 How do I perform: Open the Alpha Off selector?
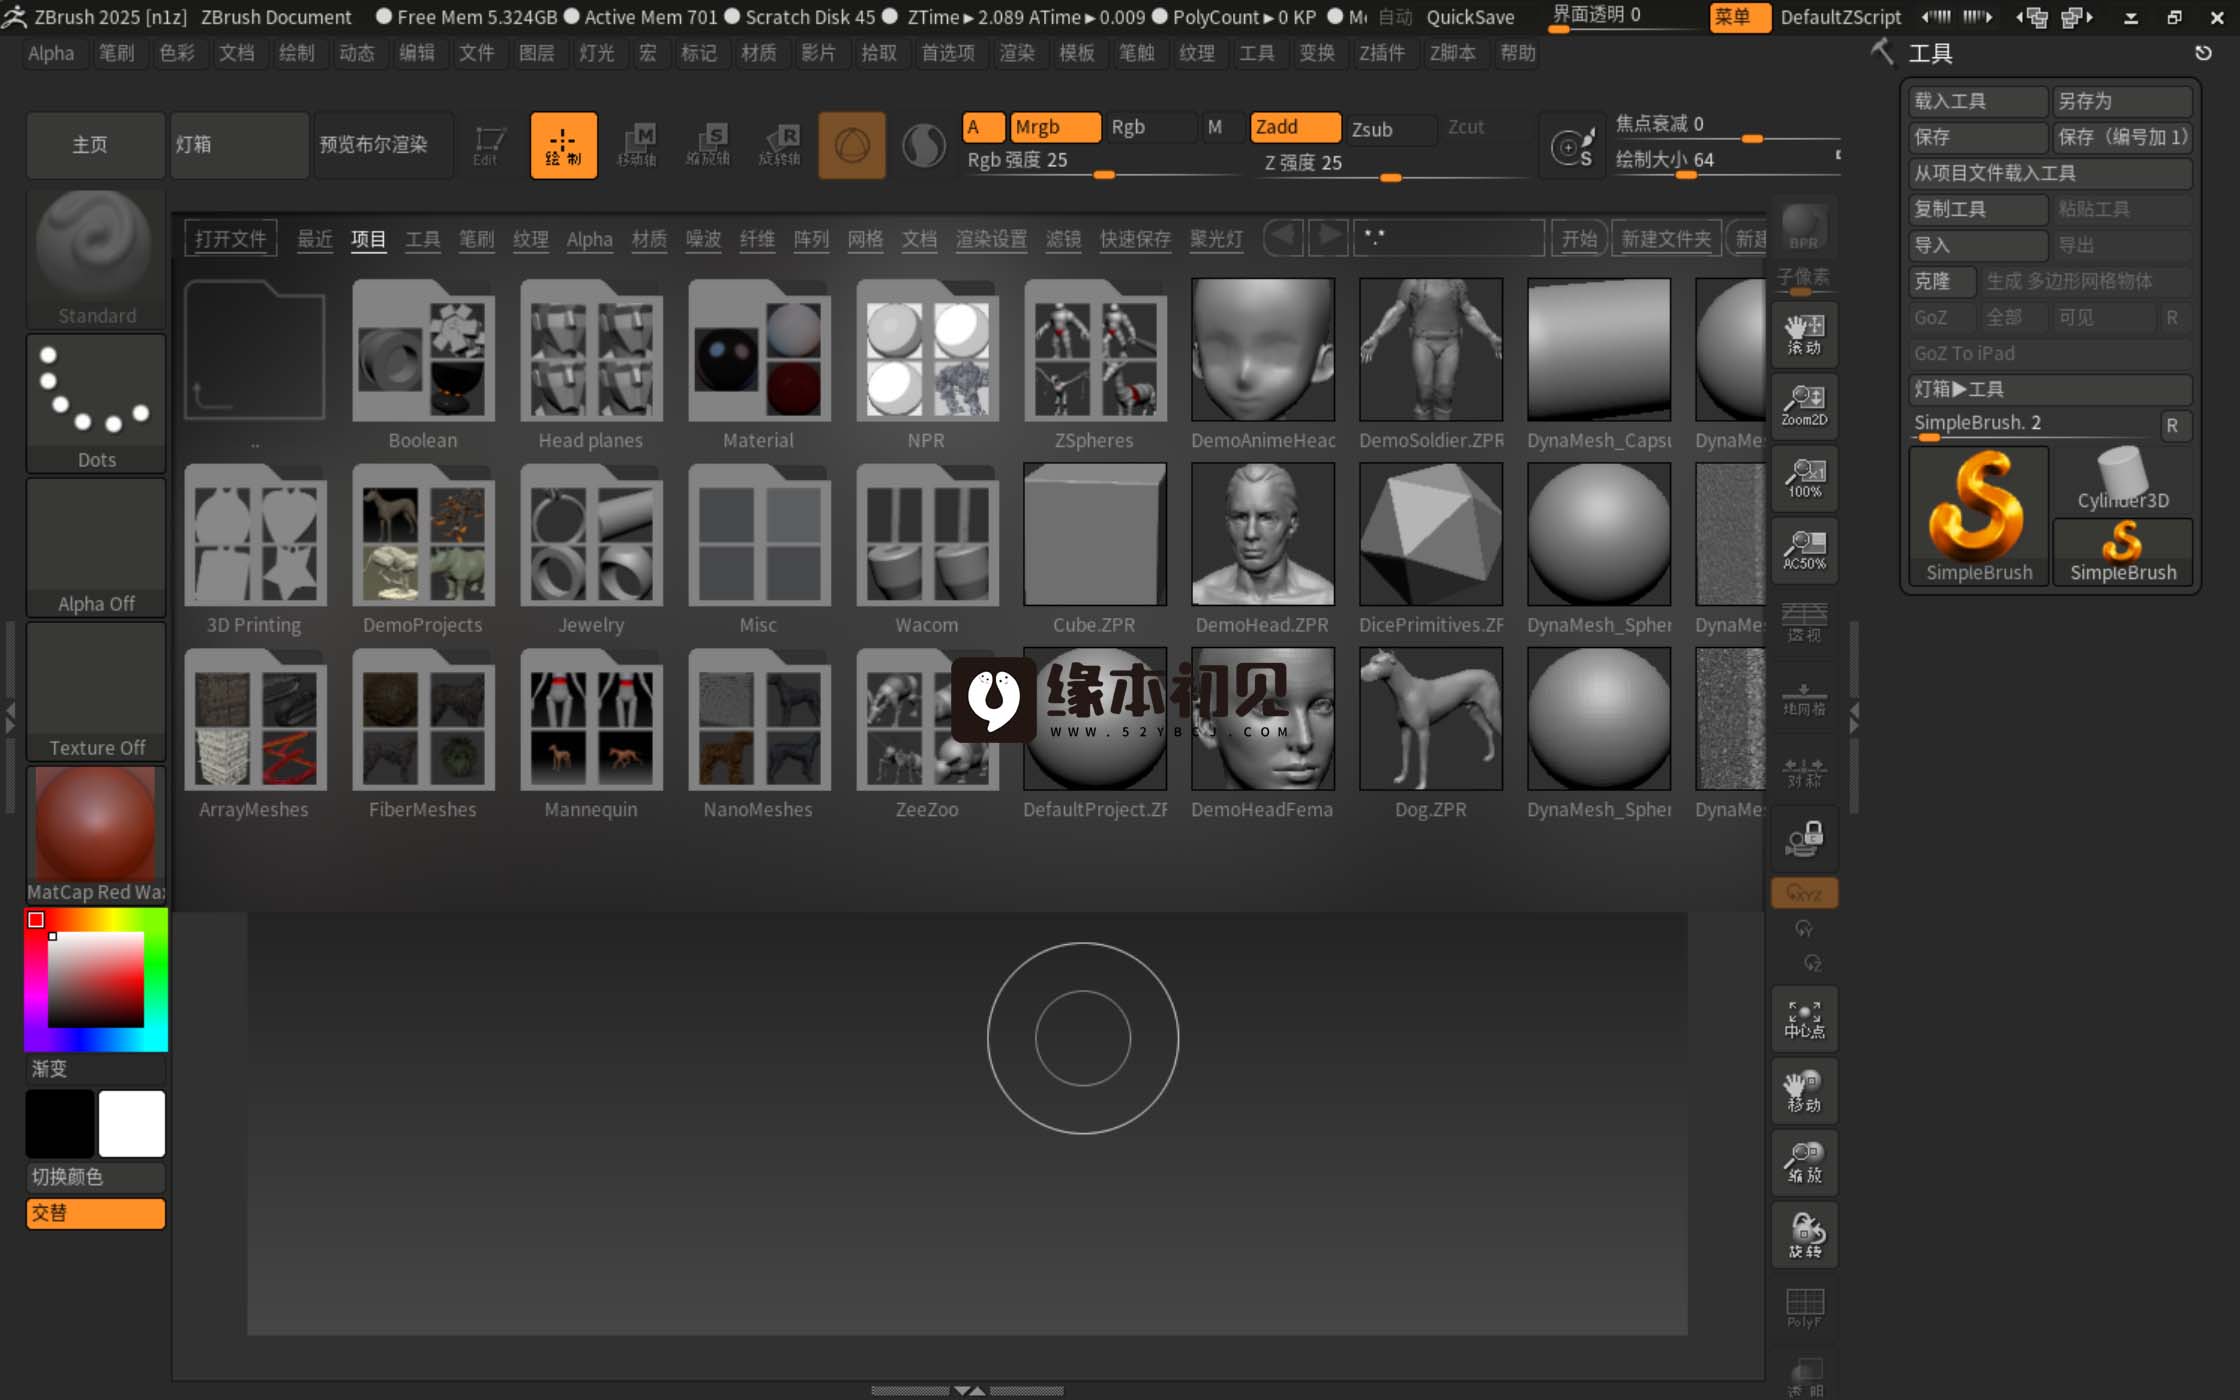(x=96, y=547)
